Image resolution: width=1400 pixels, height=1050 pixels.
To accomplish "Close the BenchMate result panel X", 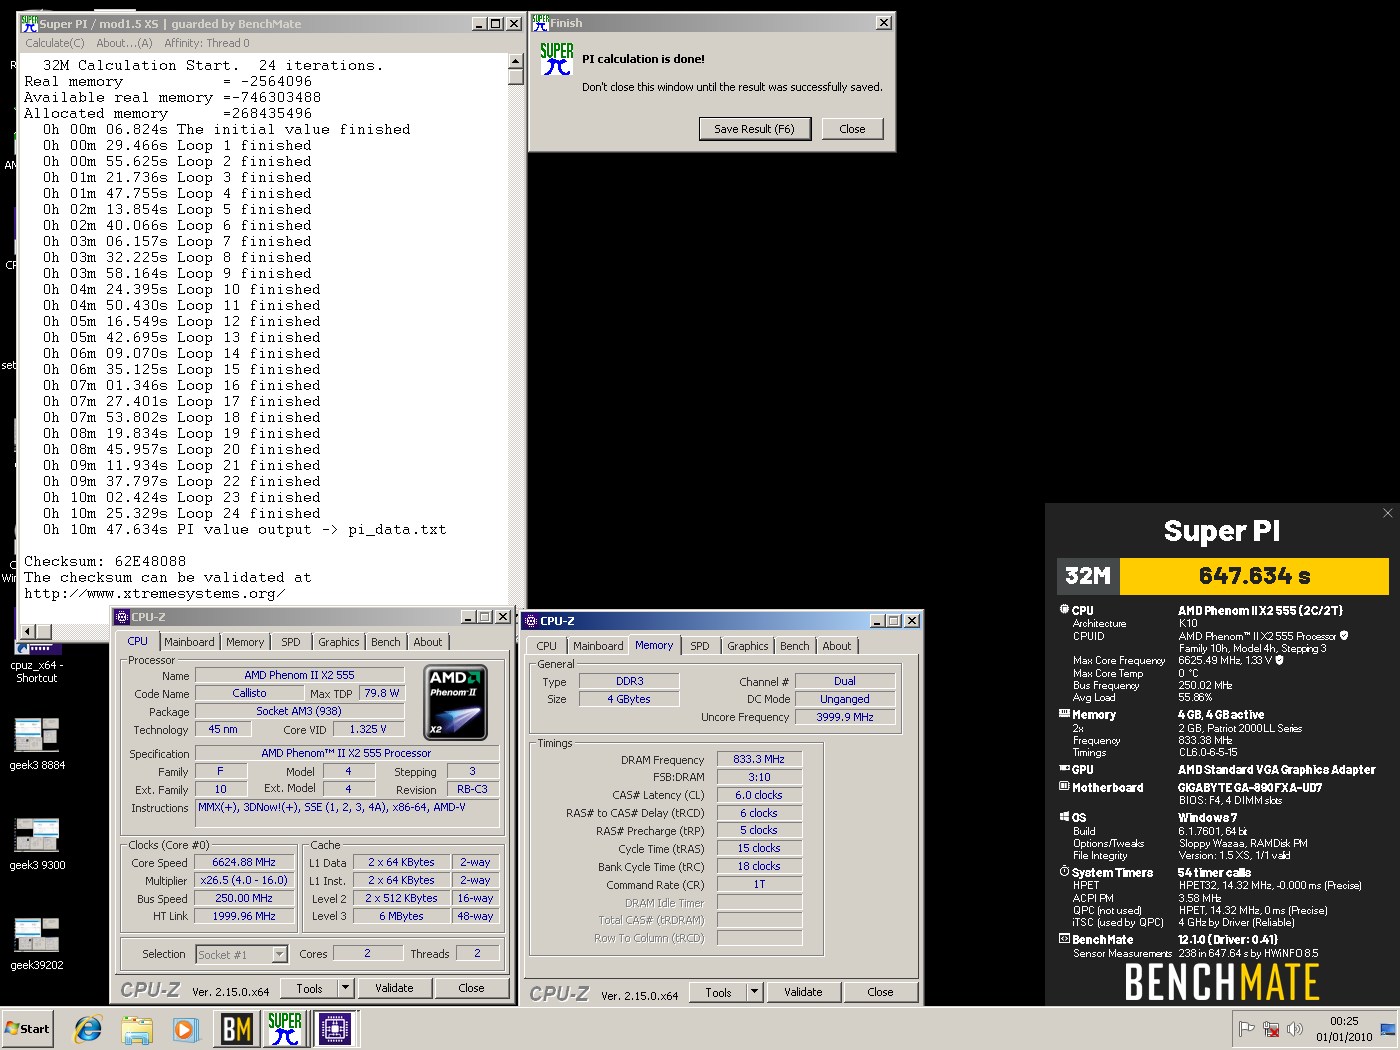I will pyautogui.click(x=1387, y=513).
